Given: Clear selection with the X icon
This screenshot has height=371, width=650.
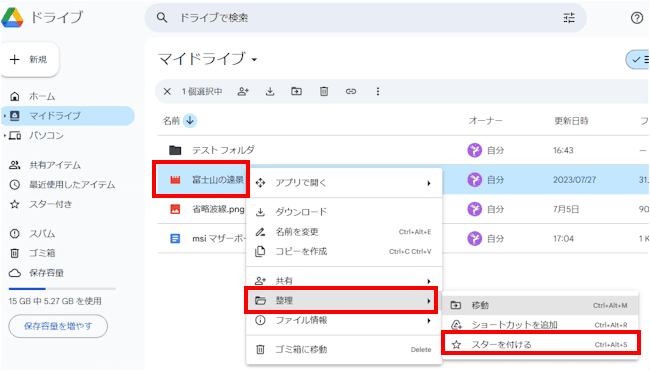Looking at the screenshot, I should coord(167,91).
